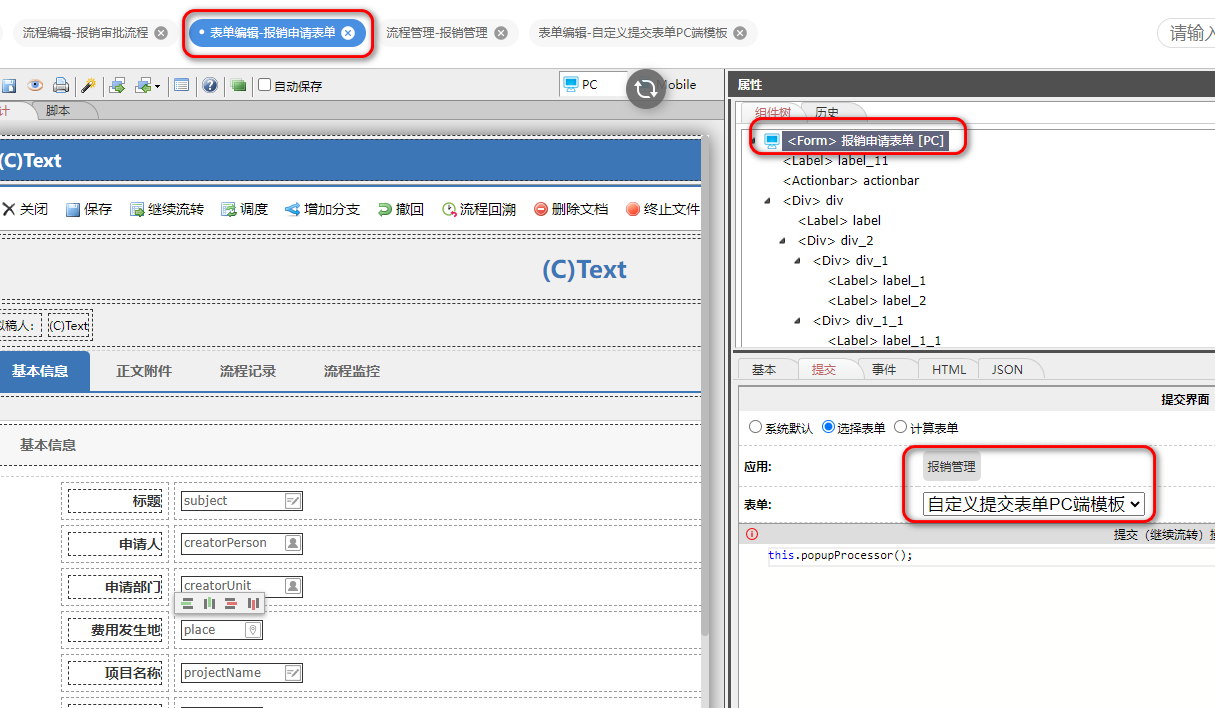Image resolution: width=1215 pixels, height=708 pixels.
Task: Click the eye preview icon in toolbar
Action: (35, 86)
